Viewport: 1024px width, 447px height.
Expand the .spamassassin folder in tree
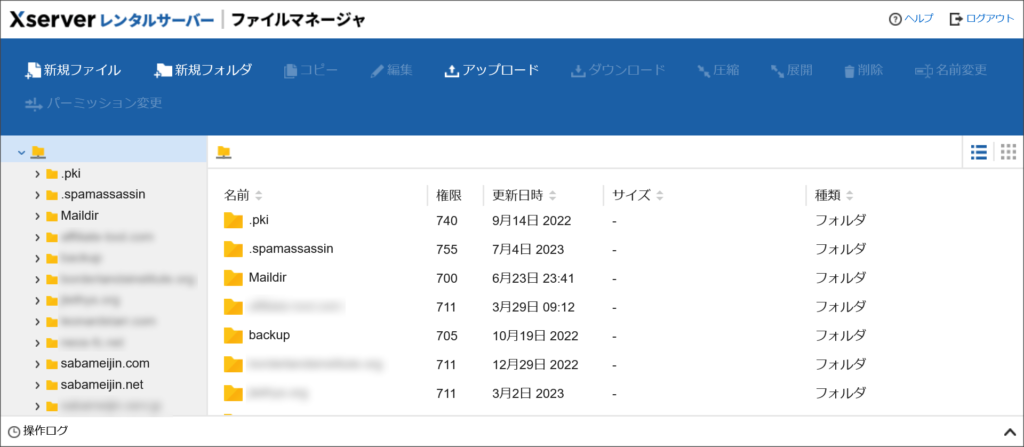[37, 195]
